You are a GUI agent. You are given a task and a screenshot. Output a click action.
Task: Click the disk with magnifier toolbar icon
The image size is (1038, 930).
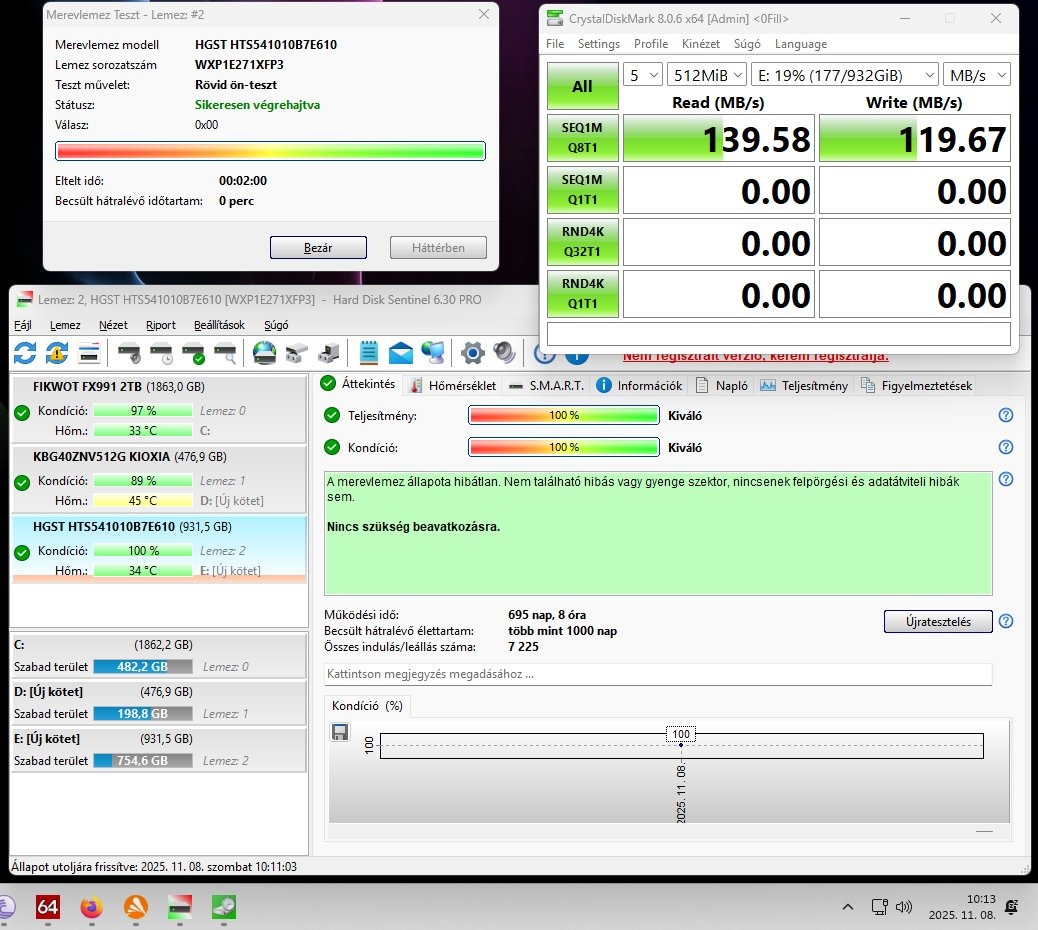(x=226, y=352)
